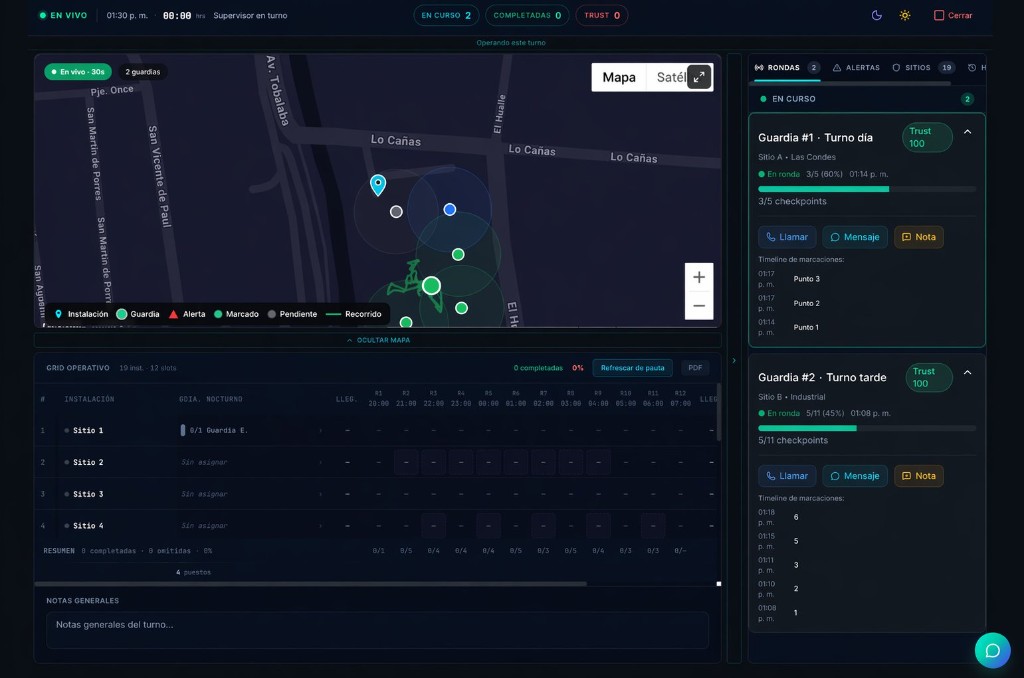1024x678 pixels.
Task: Click the zoom out control on the map
Action: pos(698,305)
